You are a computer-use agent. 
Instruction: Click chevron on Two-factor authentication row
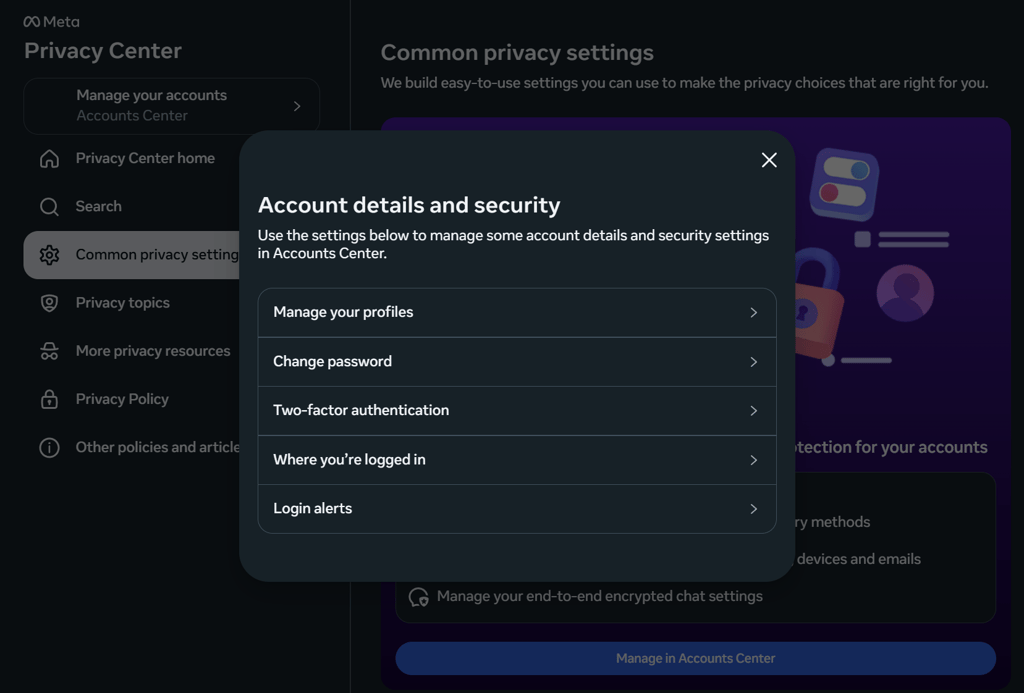click(x=754, y=411)
